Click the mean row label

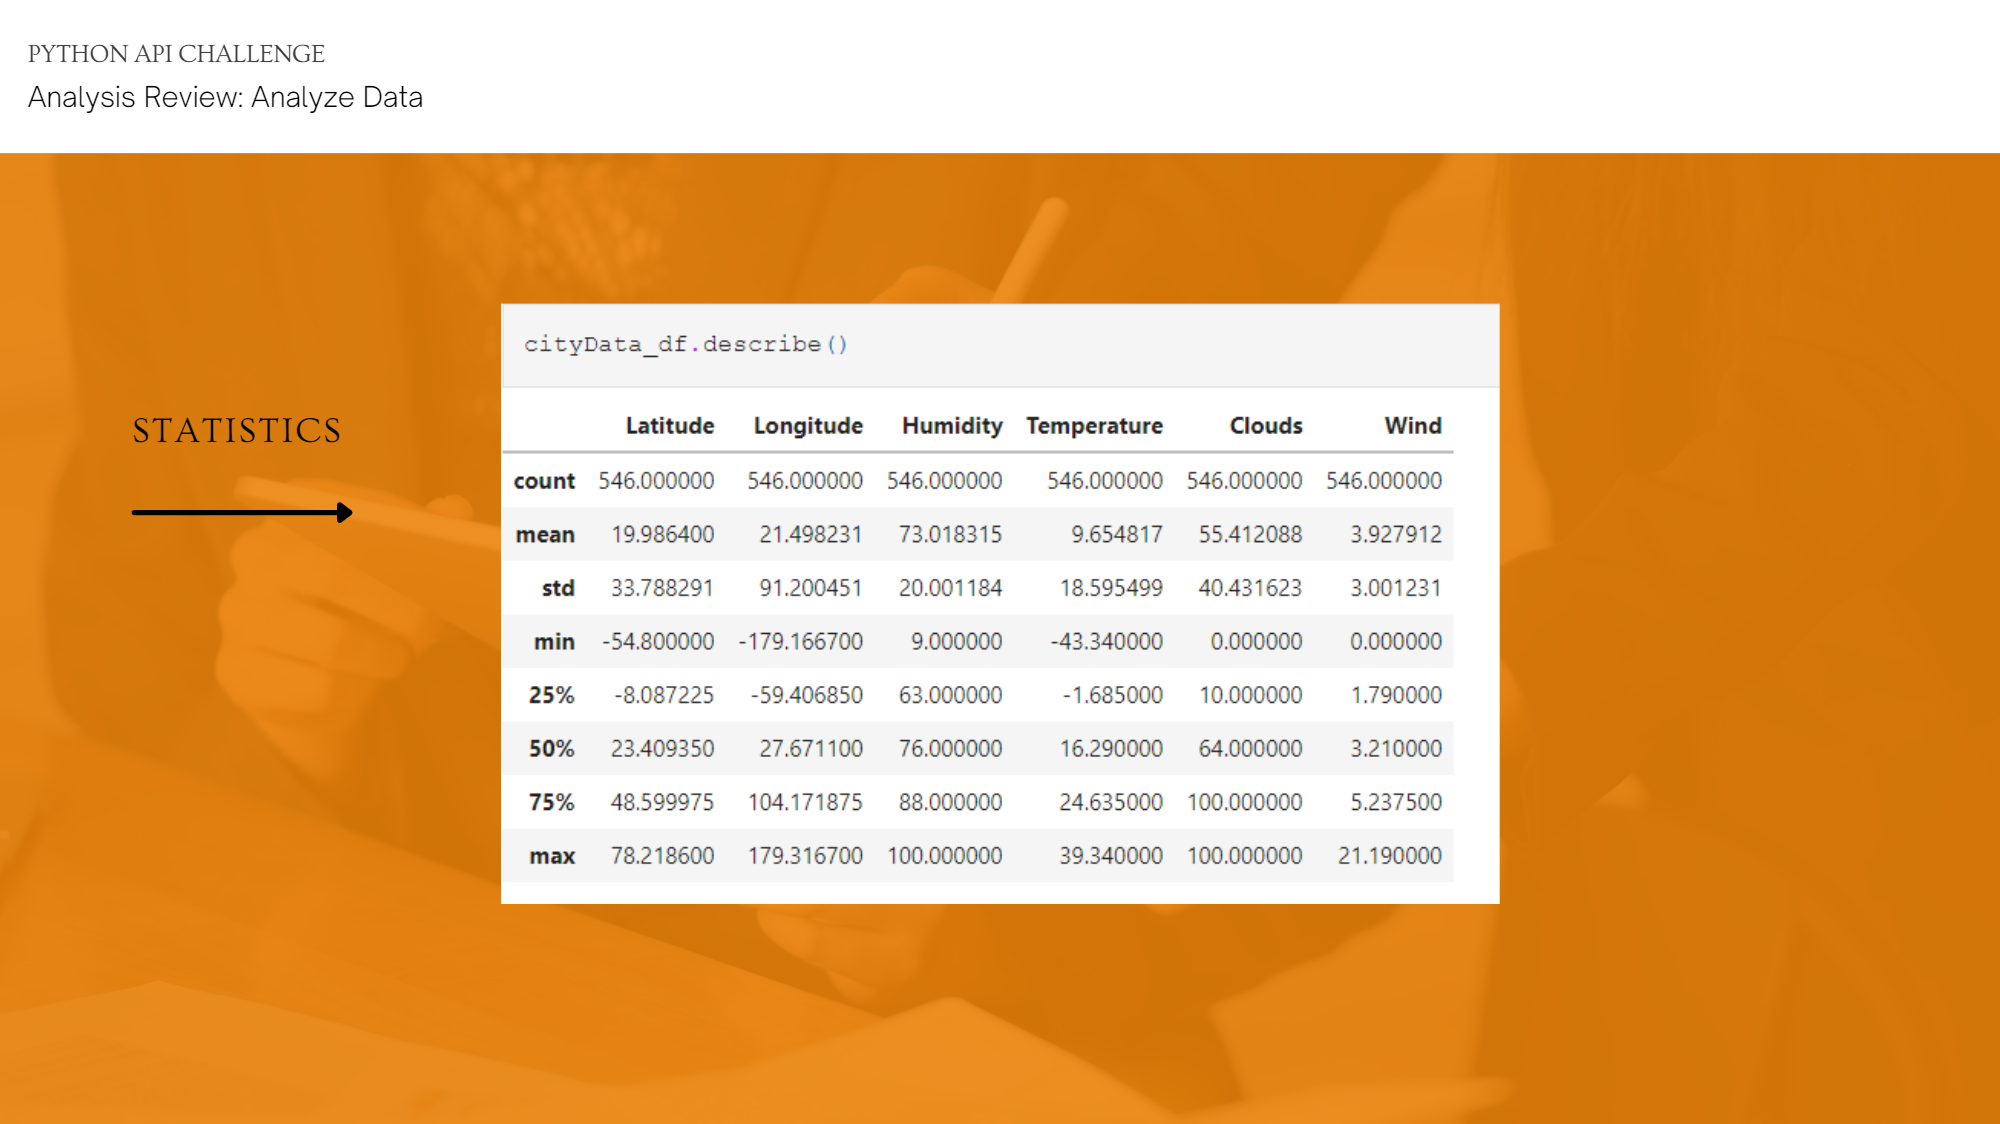(545, 535)
